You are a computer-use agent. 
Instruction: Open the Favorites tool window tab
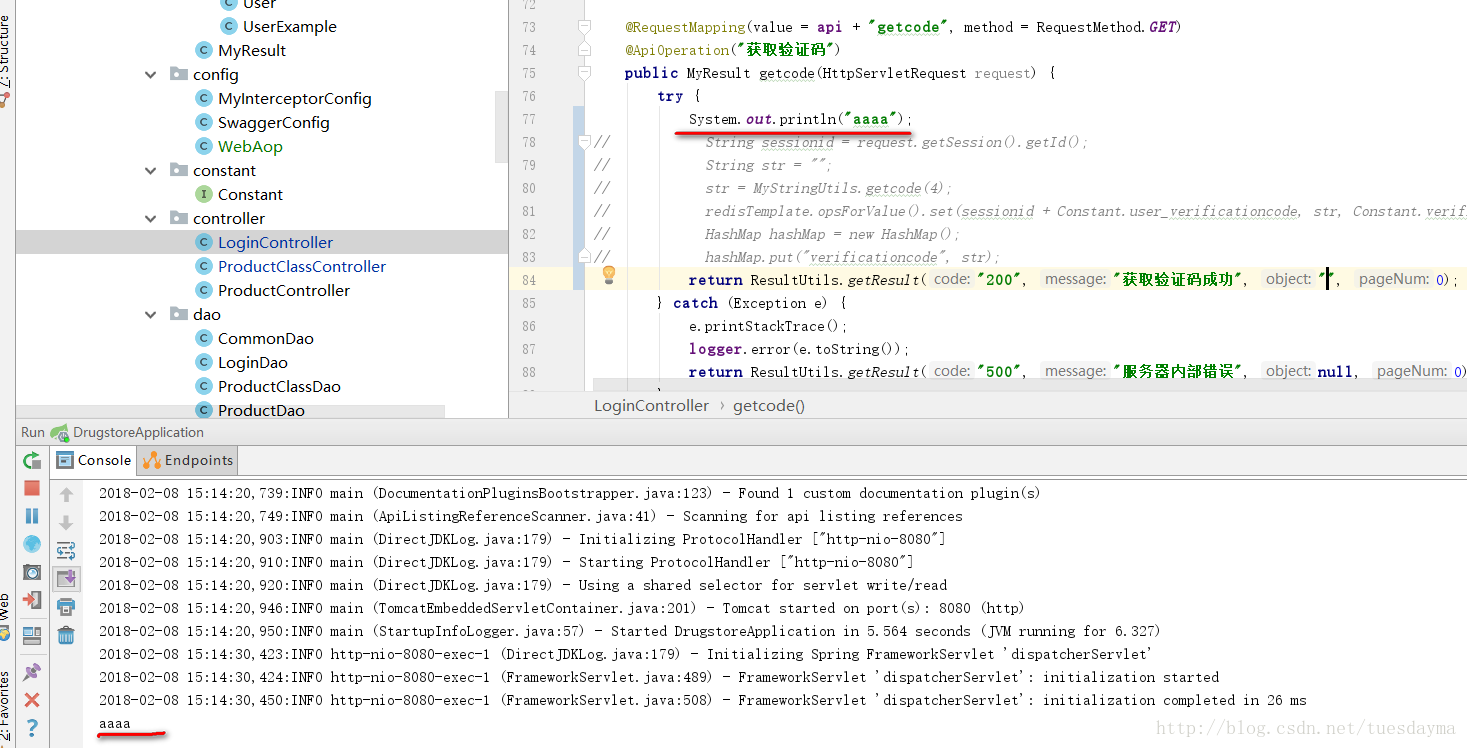pos(6,707)
